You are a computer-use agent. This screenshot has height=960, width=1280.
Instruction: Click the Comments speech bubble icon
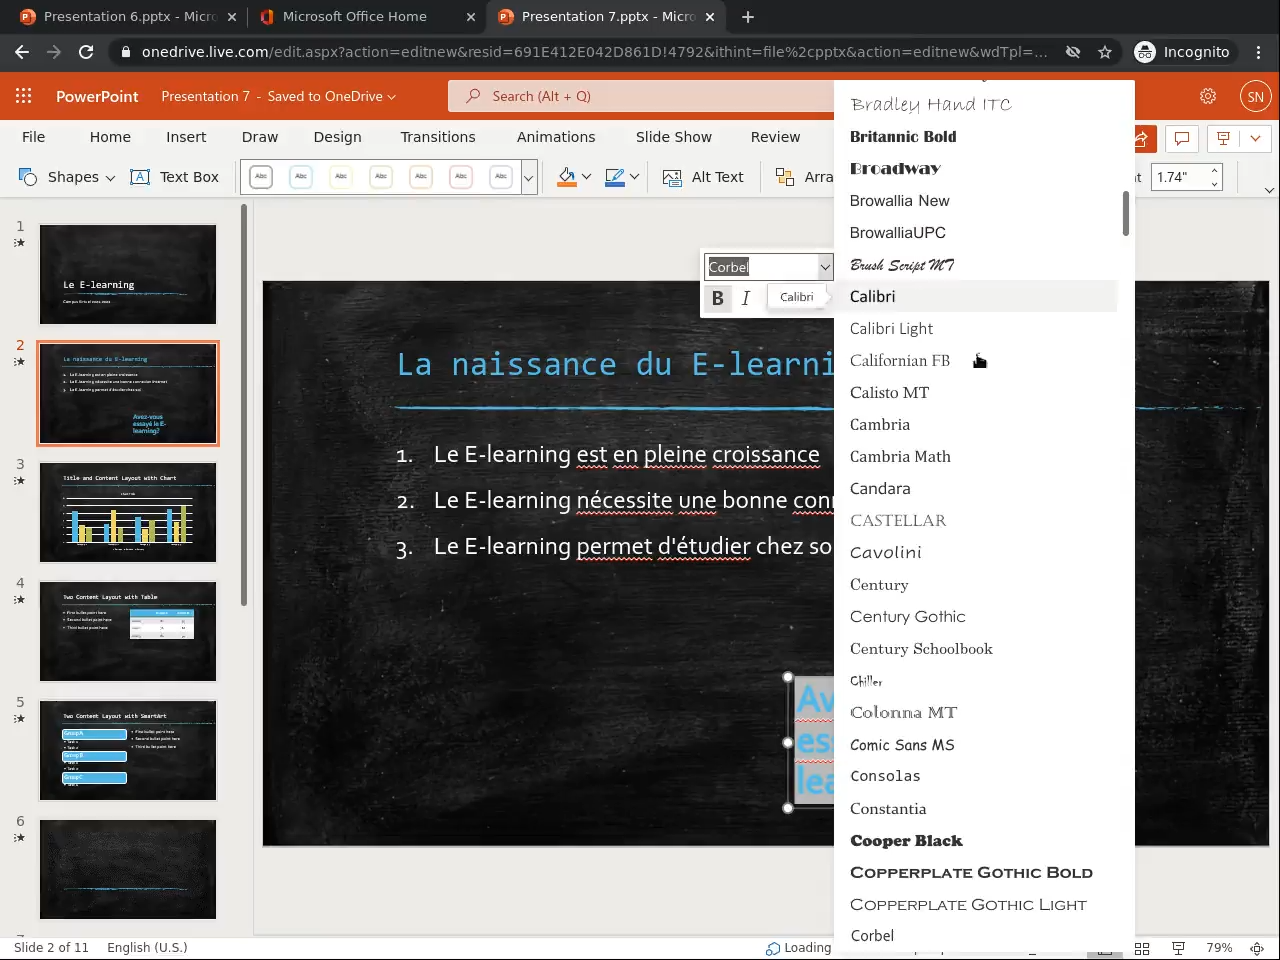coord(1181,138)
